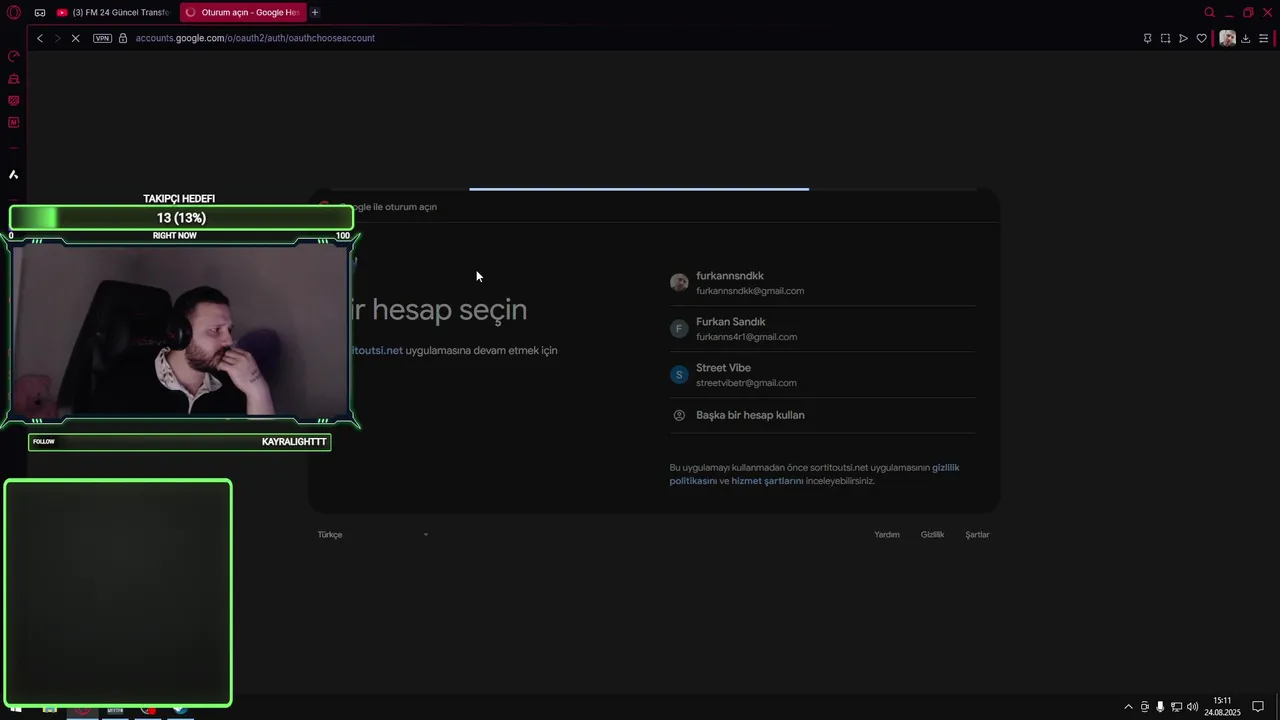
Task: Open the Aria AI sidebar icon
Action: coord(14,175)
